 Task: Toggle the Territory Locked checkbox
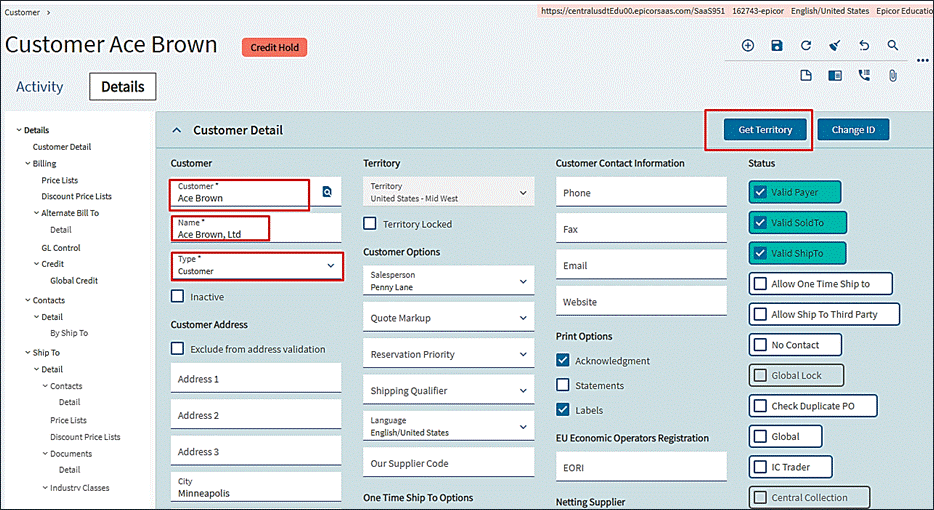click(x=370, y=223)
